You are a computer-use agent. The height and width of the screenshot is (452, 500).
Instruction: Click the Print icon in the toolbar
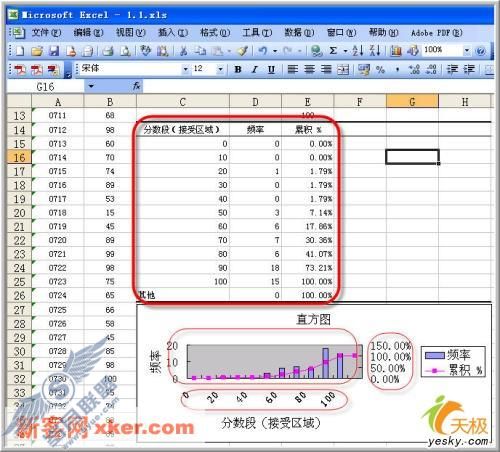pos(108,51)
